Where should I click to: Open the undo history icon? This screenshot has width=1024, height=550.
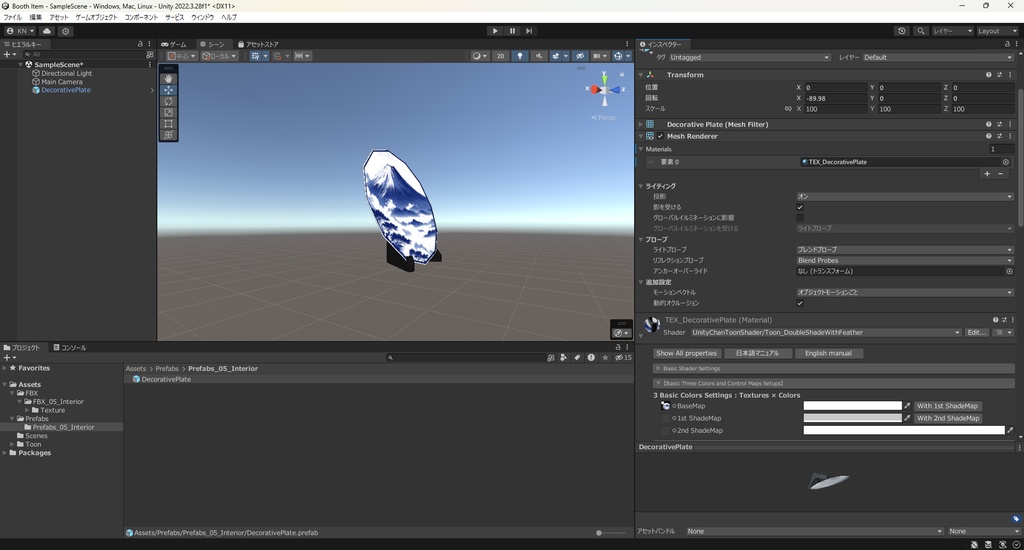[x=902, y=31]
